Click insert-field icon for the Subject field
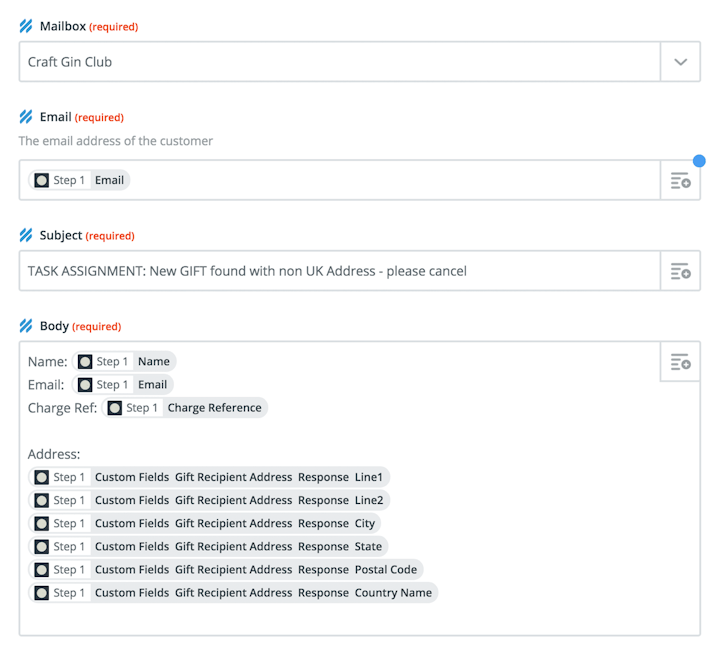 tap(680, 271)
